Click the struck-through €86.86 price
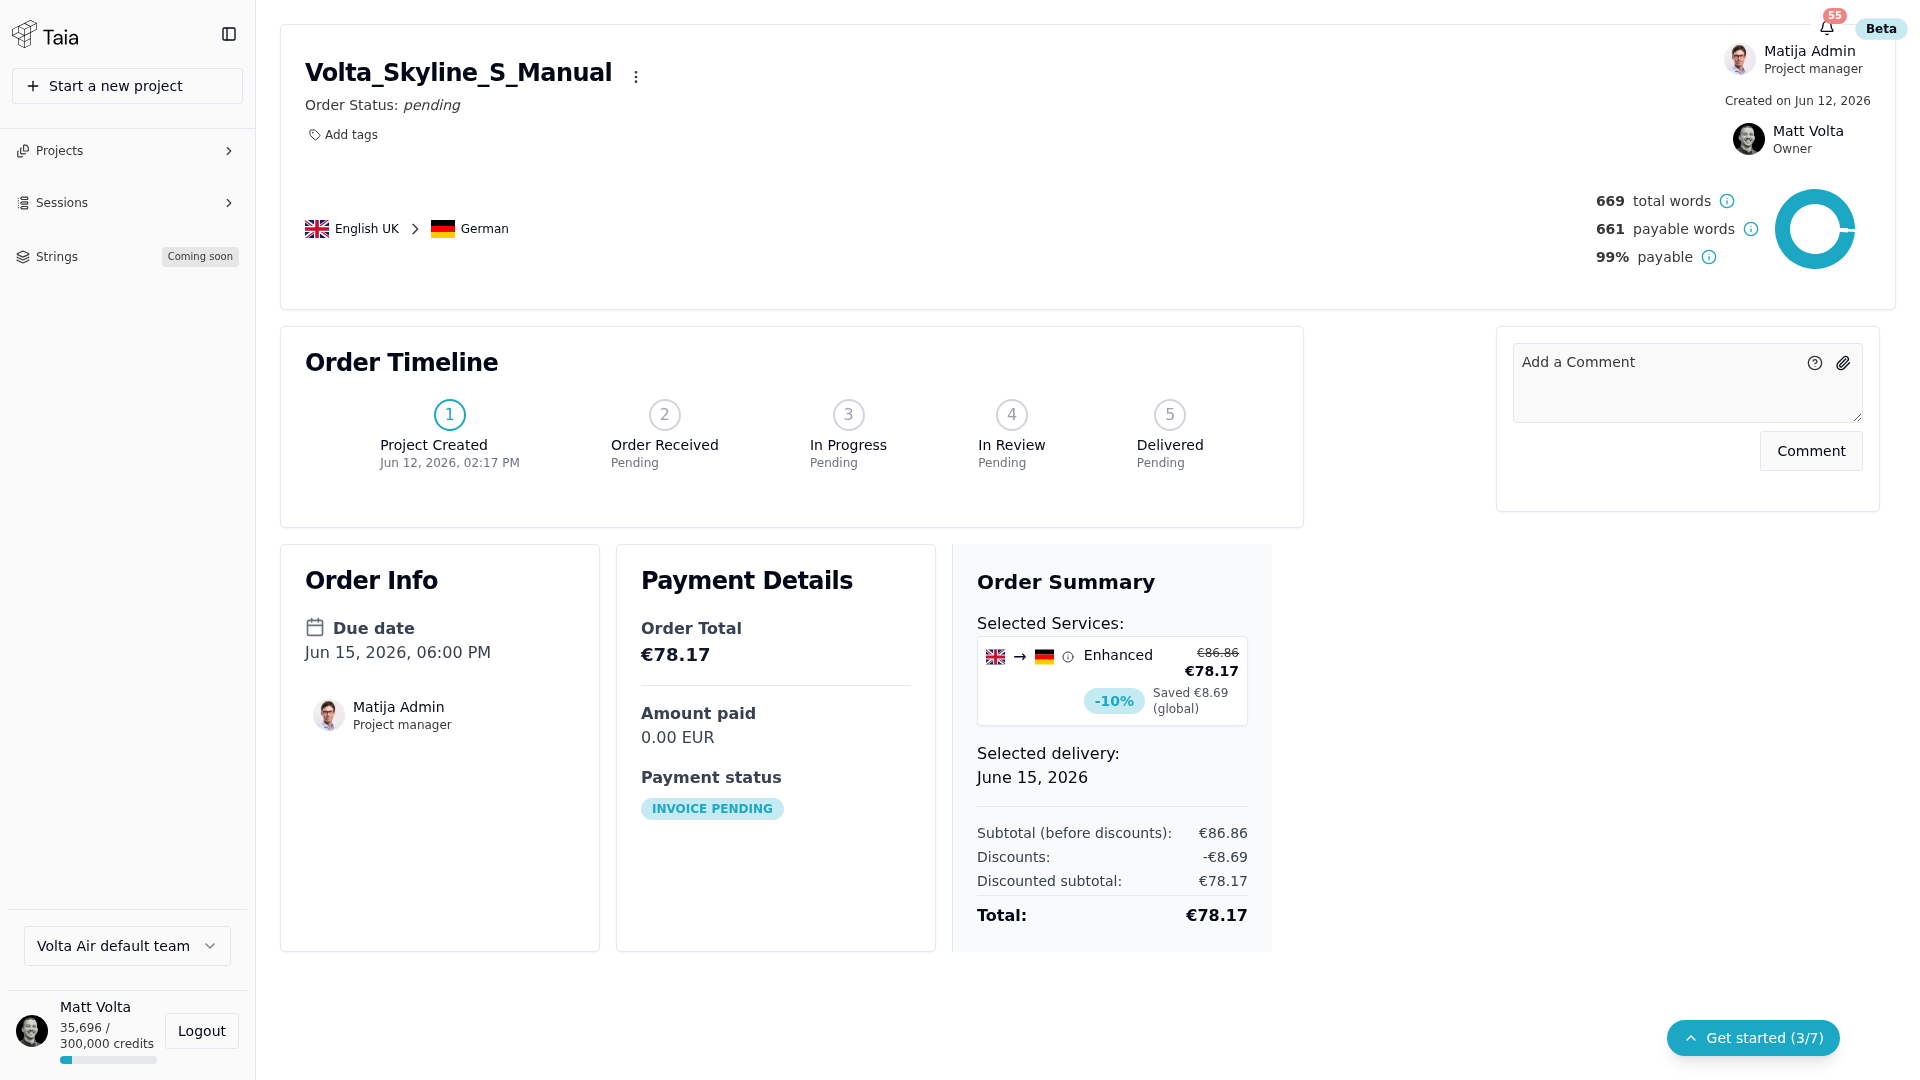The height and width of the screenshot is (1080, 1920). coord(1218,653)
